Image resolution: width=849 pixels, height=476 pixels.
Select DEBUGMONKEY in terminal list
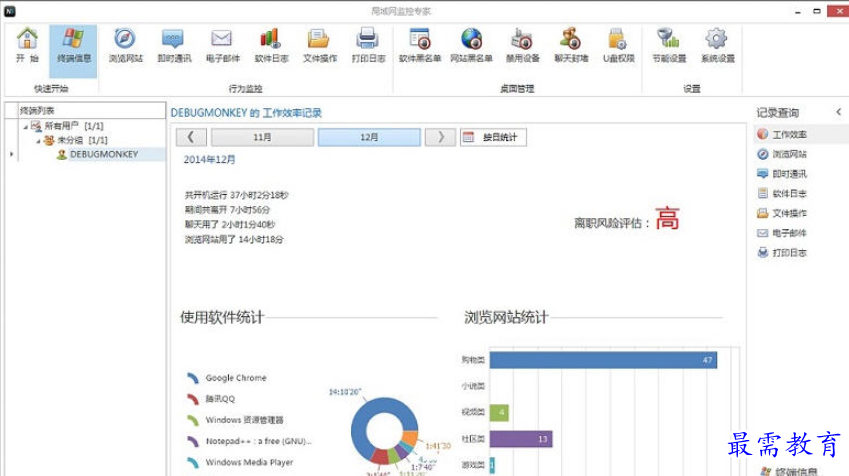(104, 154)
